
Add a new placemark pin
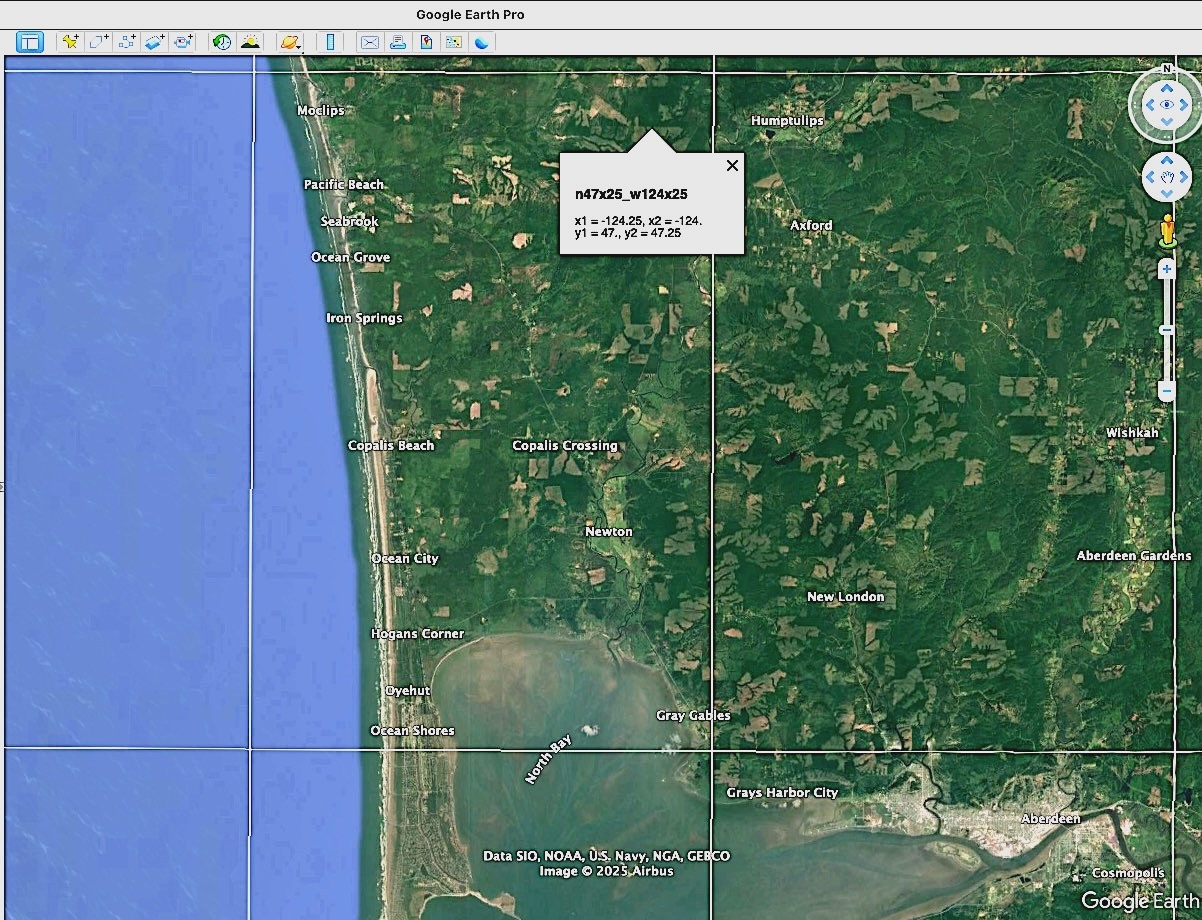(x=70, y=42)
